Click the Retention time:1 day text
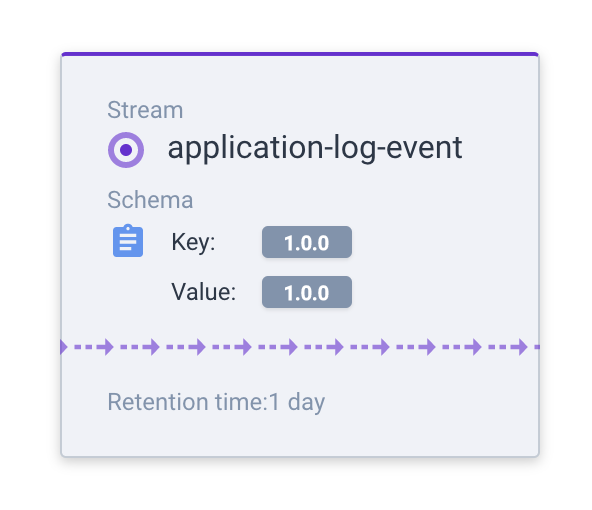Image resolution: width=592 pixels, height=510 pixels. click(x=216, y=402)
